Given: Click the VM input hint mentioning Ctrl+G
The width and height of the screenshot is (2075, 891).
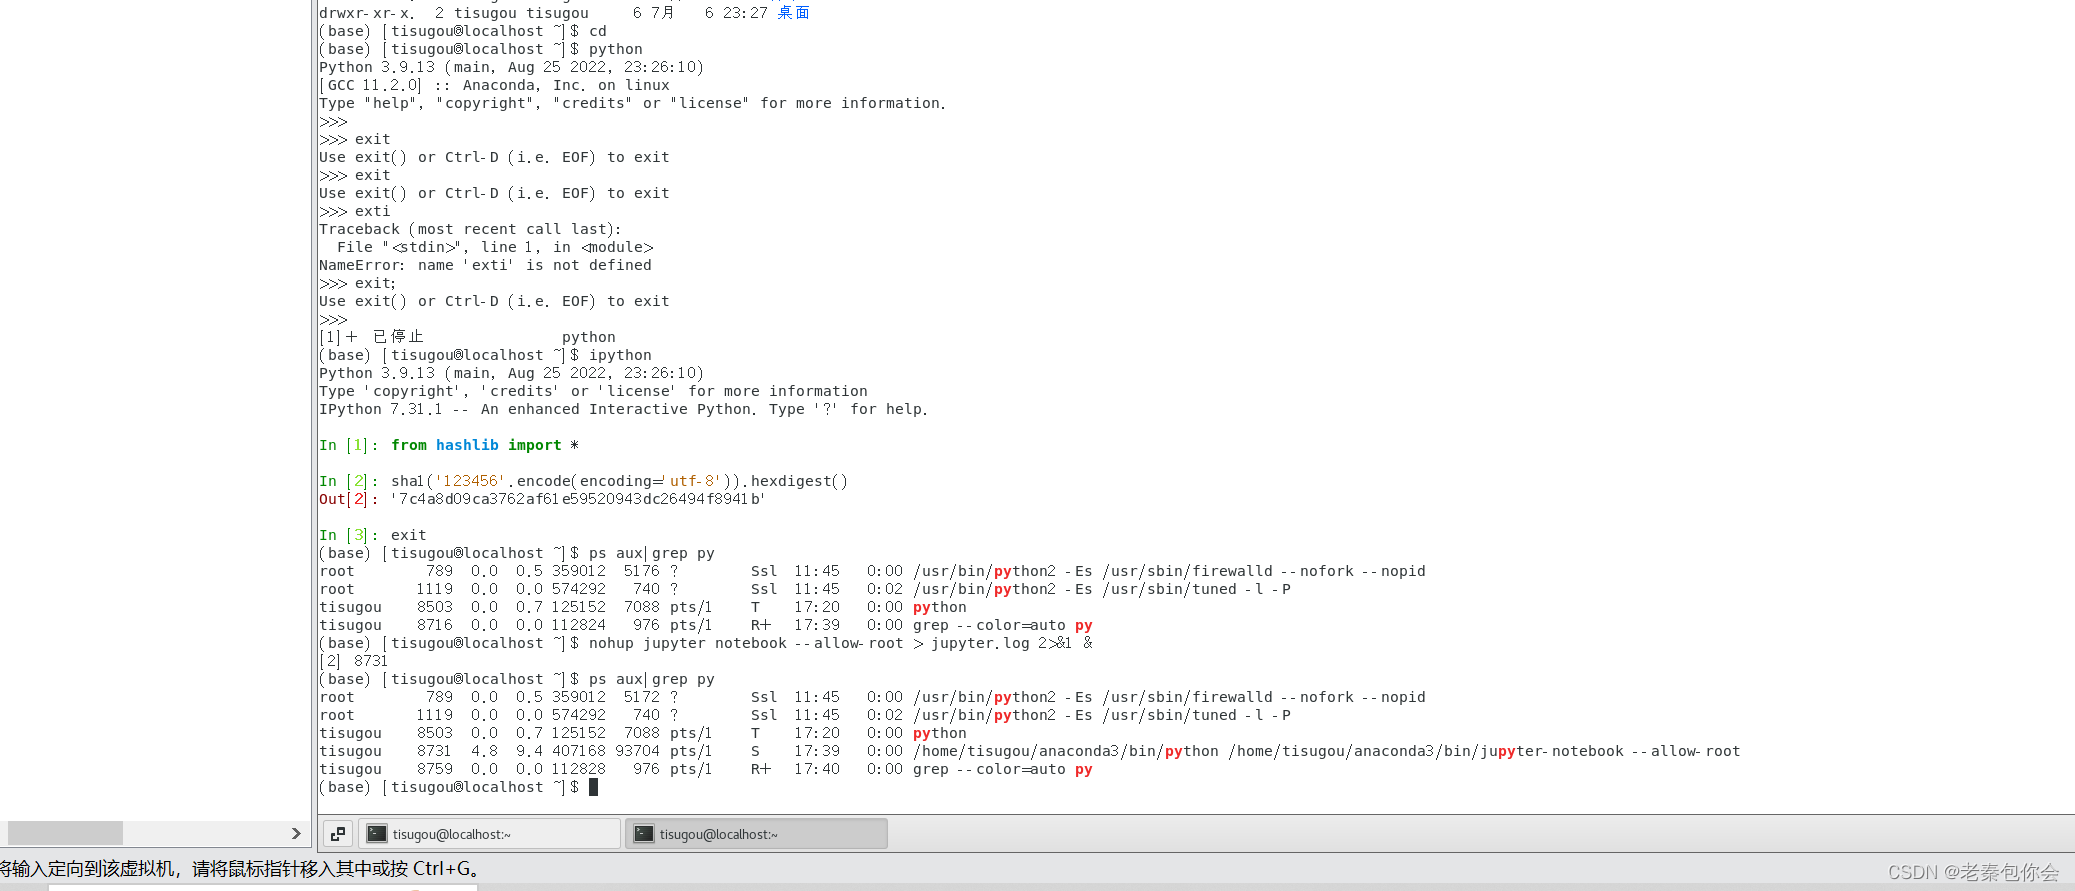Looking at the screenshot, I should [x=240, y=869].
